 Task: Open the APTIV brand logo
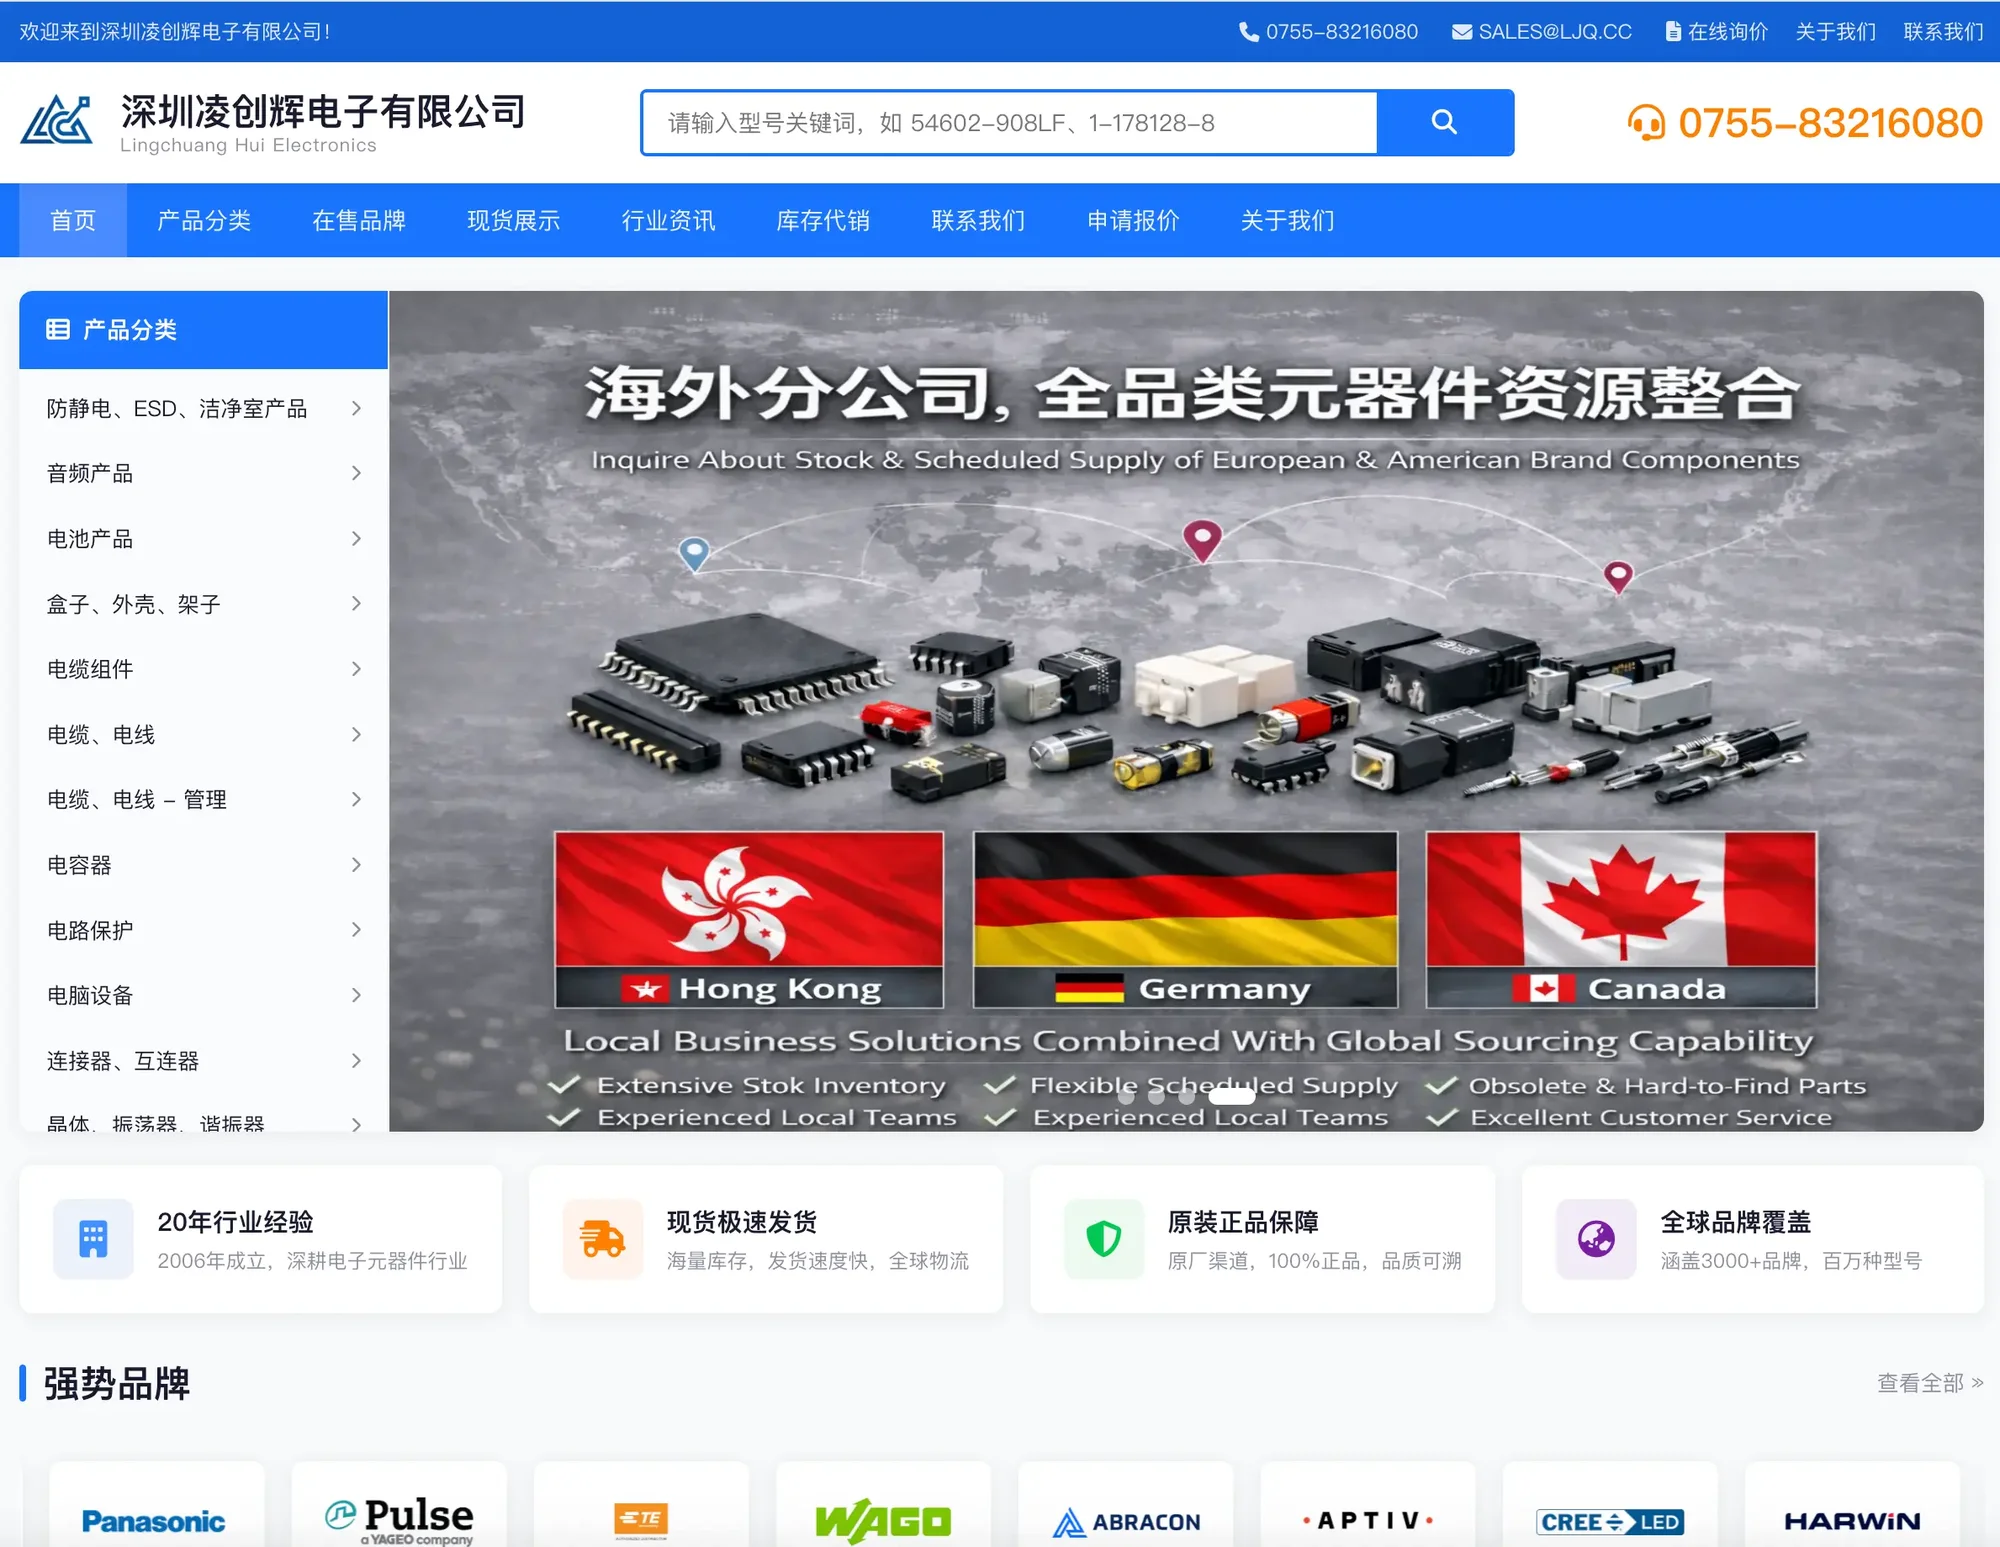[1368, 1520]
